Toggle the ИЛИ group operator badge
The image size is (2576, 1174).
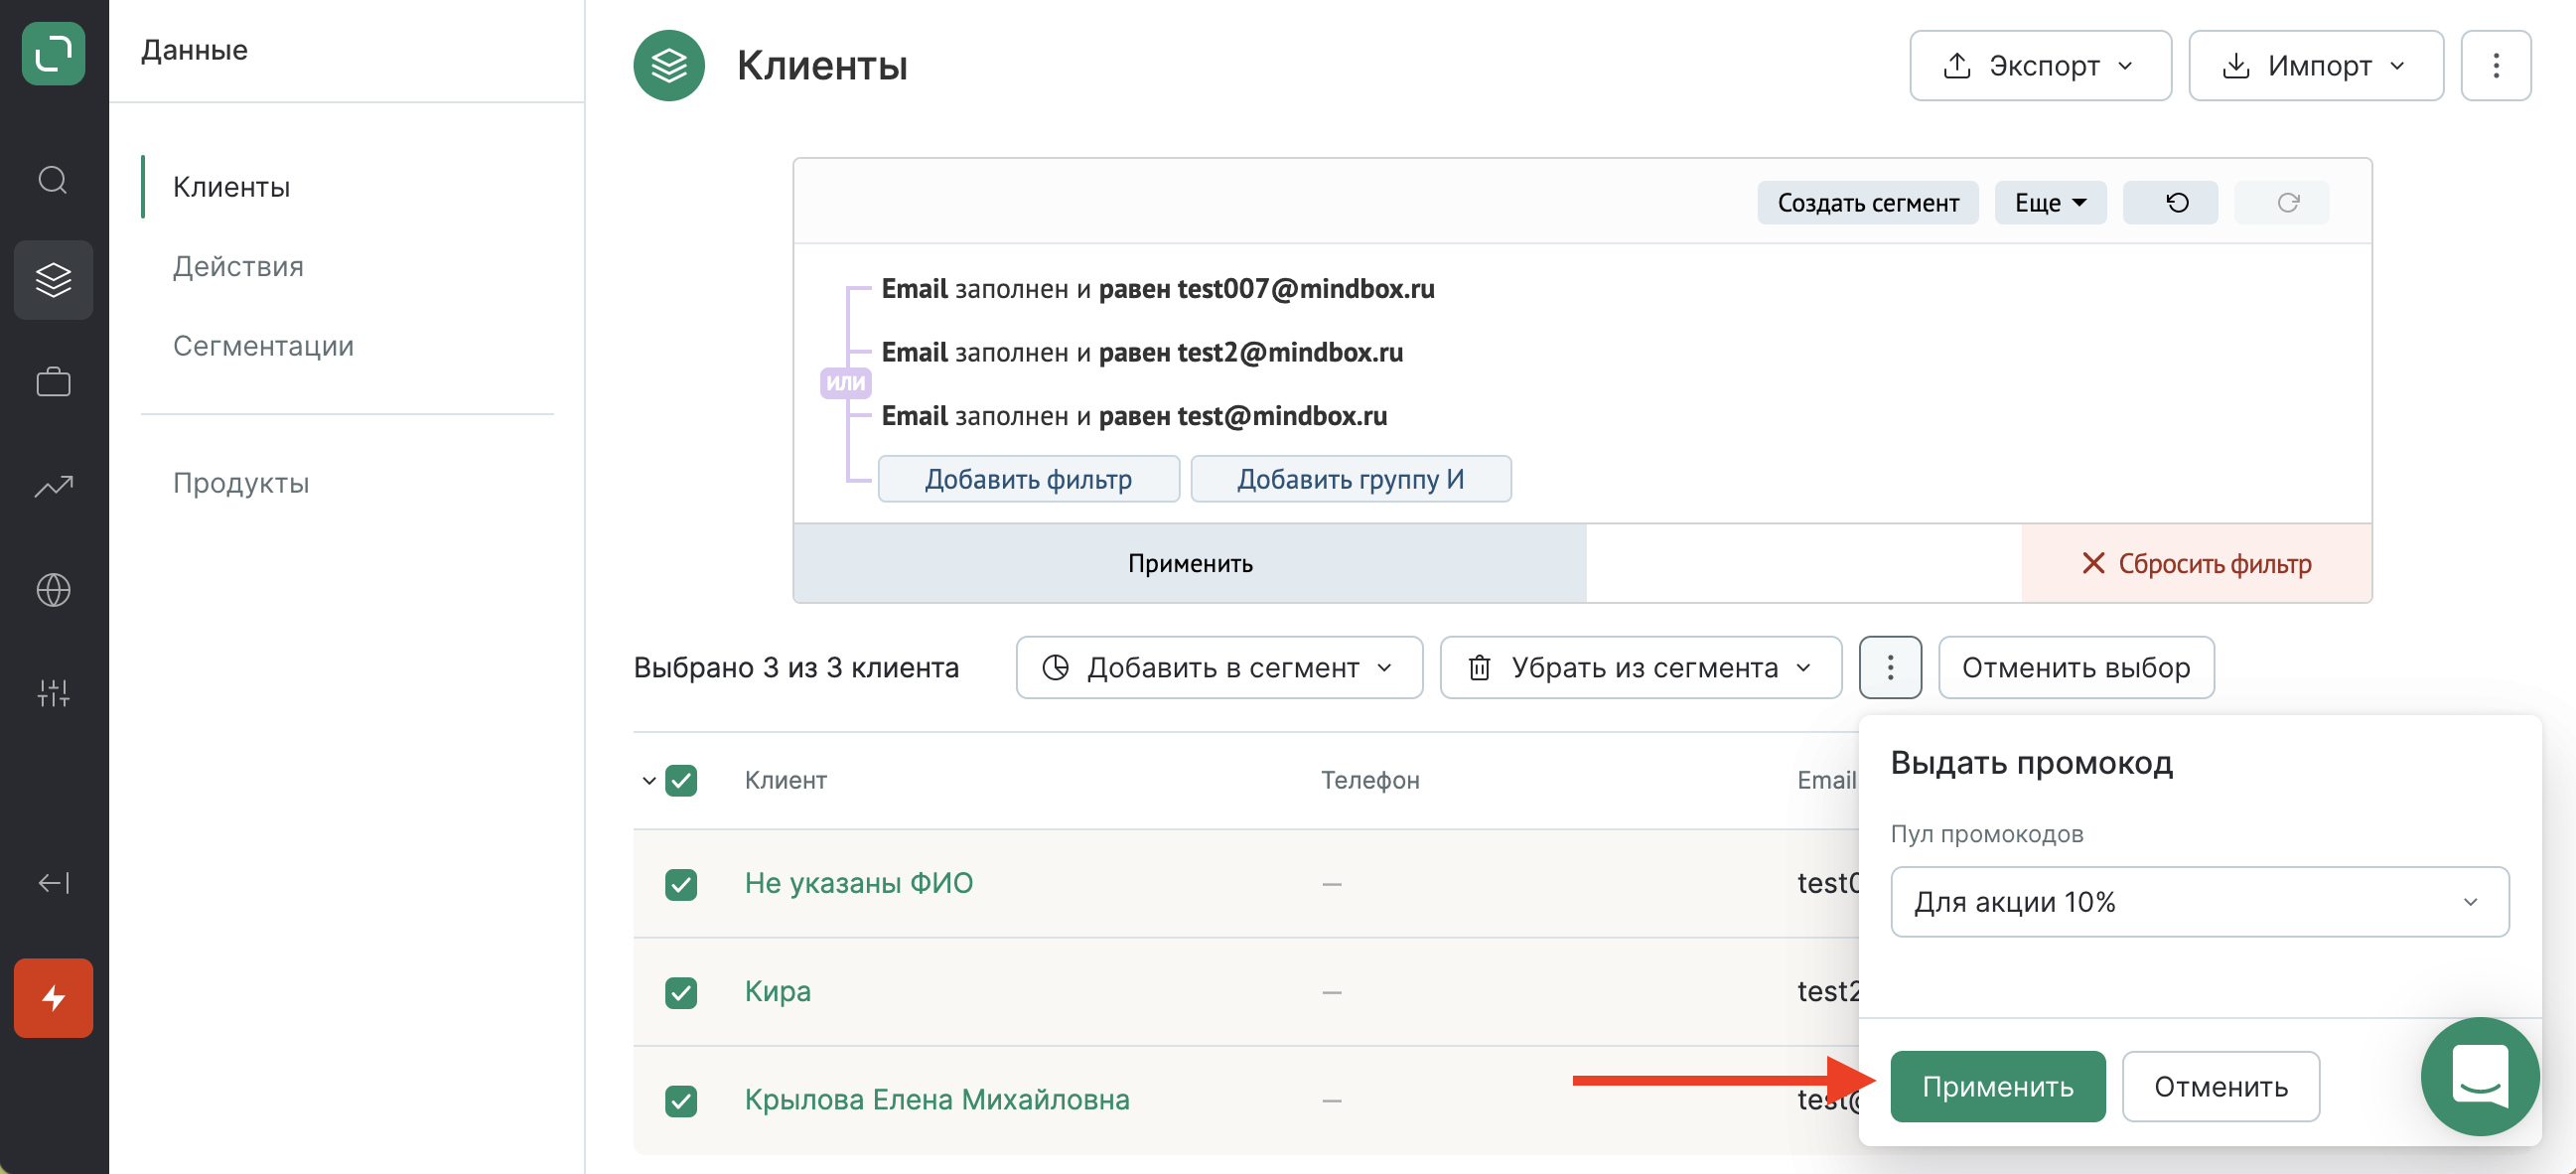pos(845,383)
